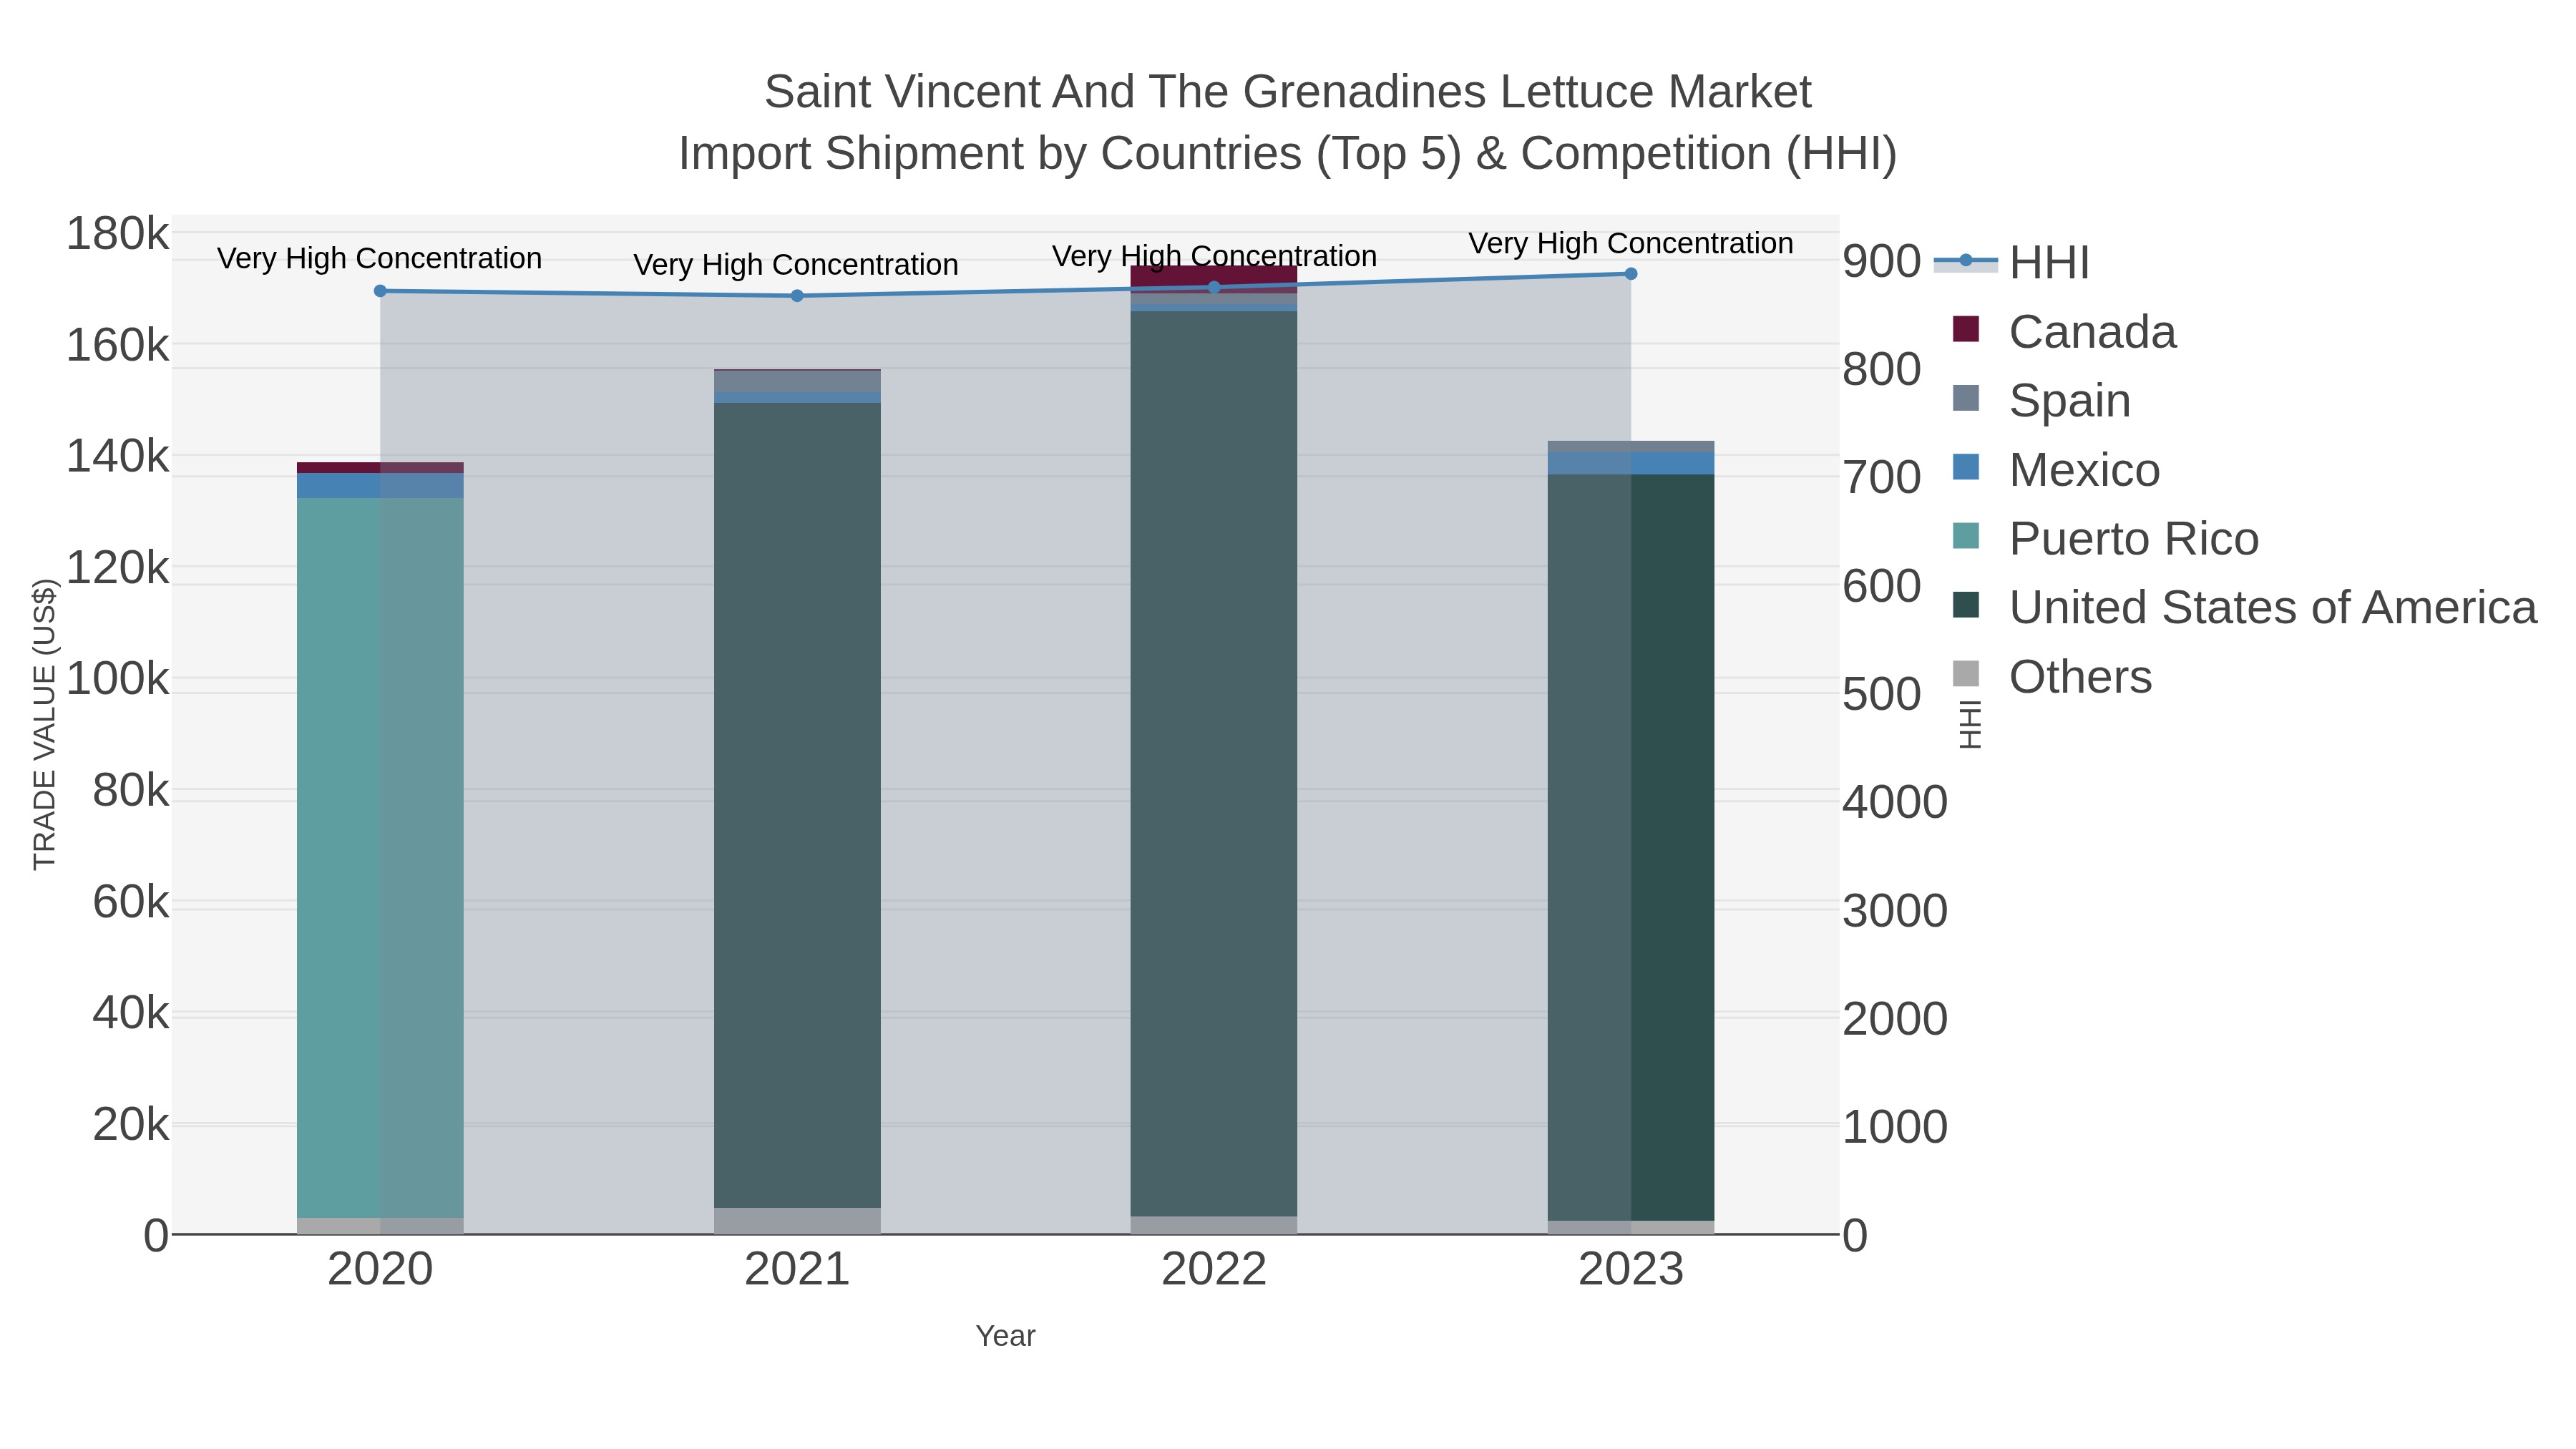The width and height of the screenshot is (2576, 1449).
Task: Toggle the Others legend entry
Action: pyautogui.click(x=2053, y=677)
